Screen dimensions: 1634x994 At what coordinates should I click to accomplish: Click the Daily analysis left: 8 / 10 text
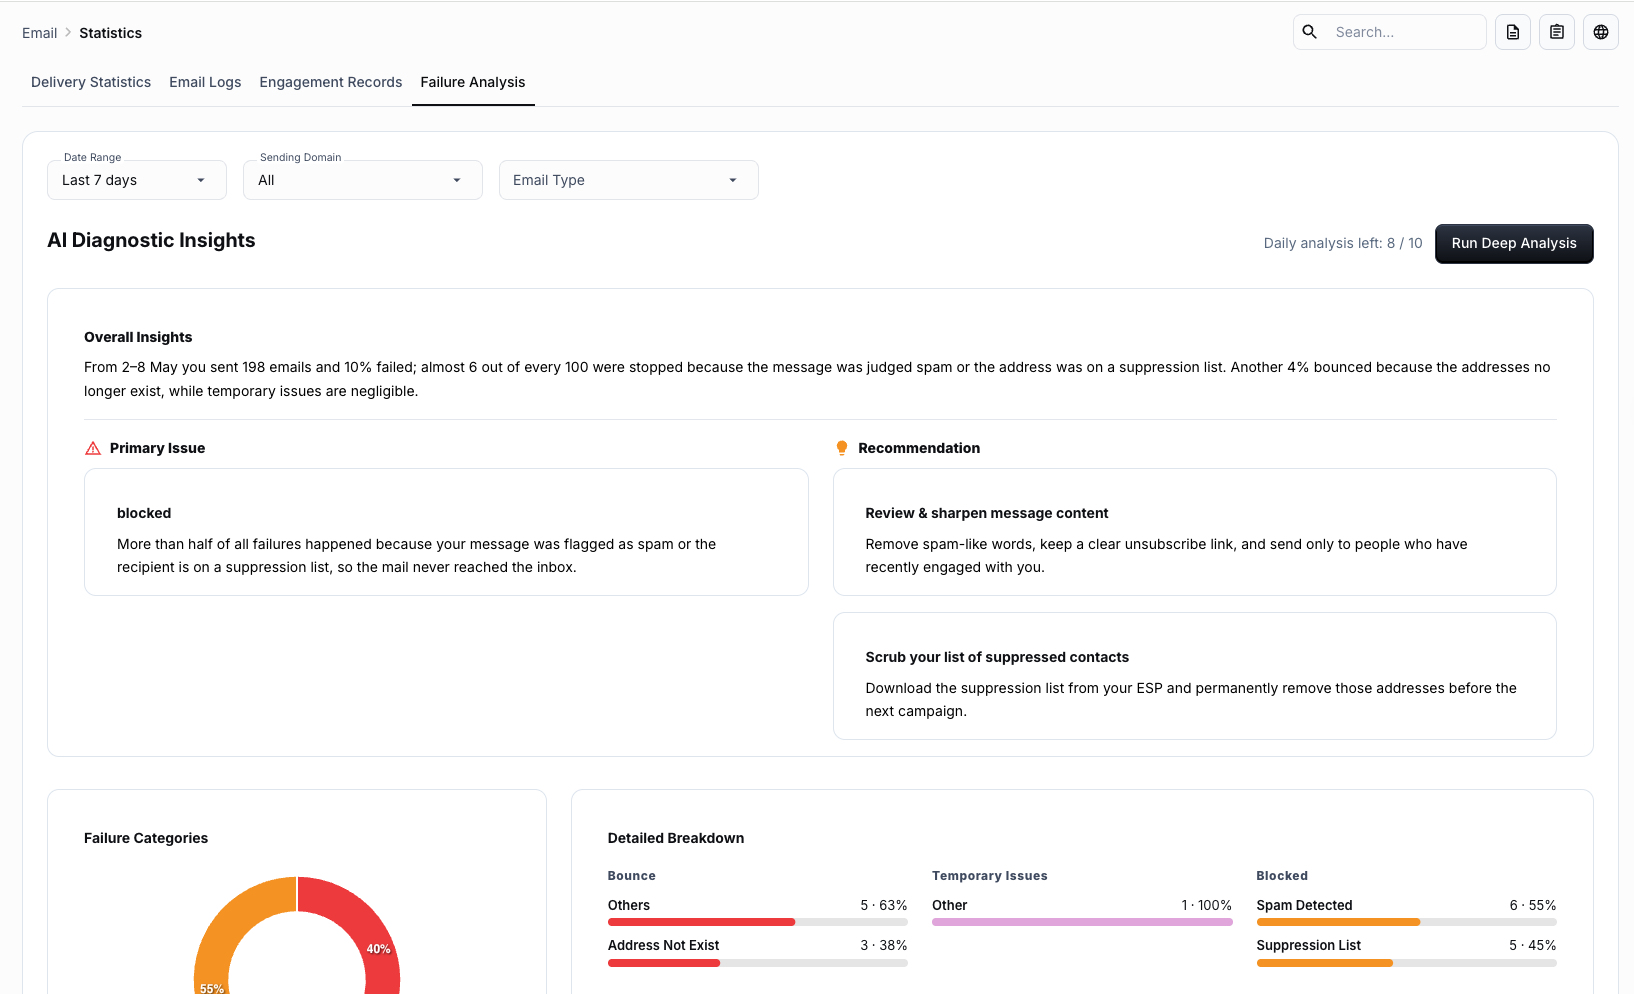[1343, 244]
